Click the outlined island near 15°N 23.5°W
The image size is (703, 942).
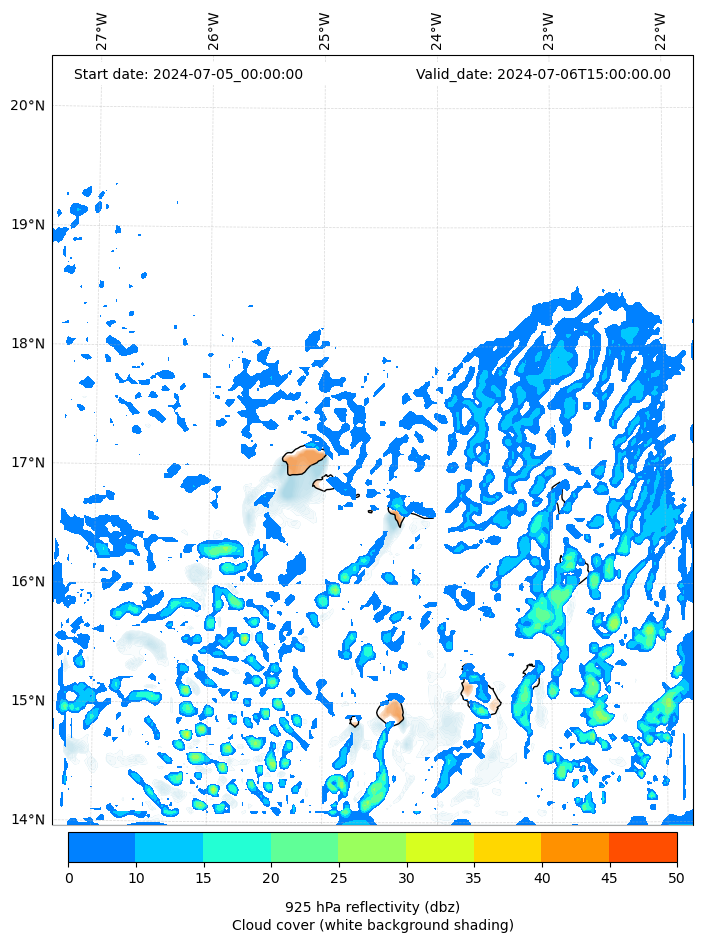pos(481,691)
